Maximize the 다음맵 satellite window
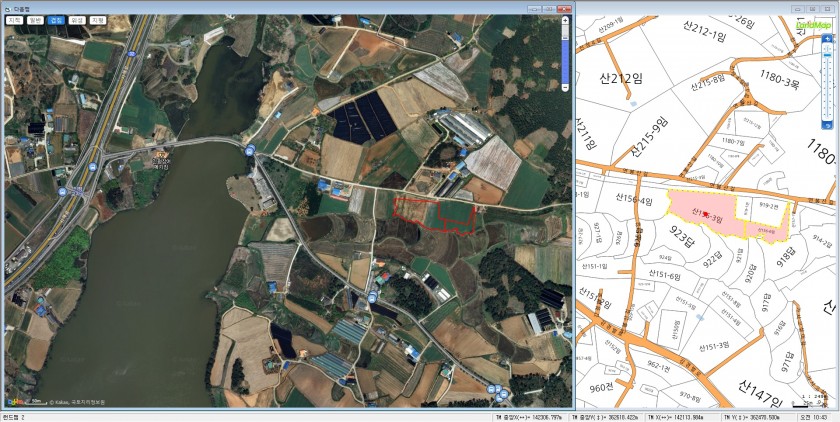The image size is (840, 422). (x=551, y=6)
